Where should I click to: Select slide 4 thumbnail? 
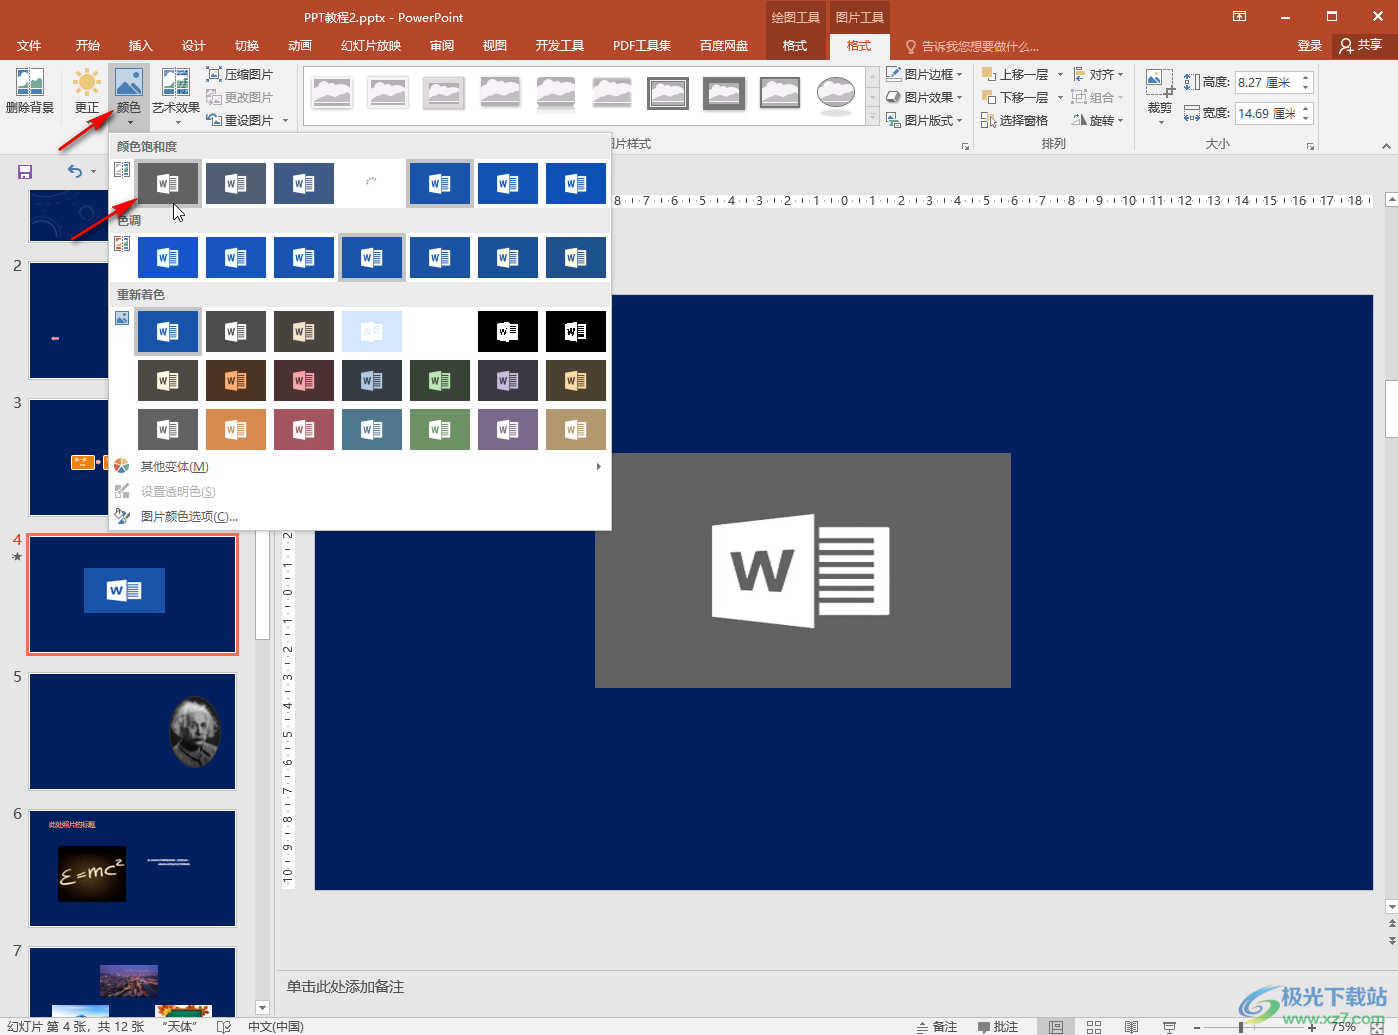click(x=133, y=594)
